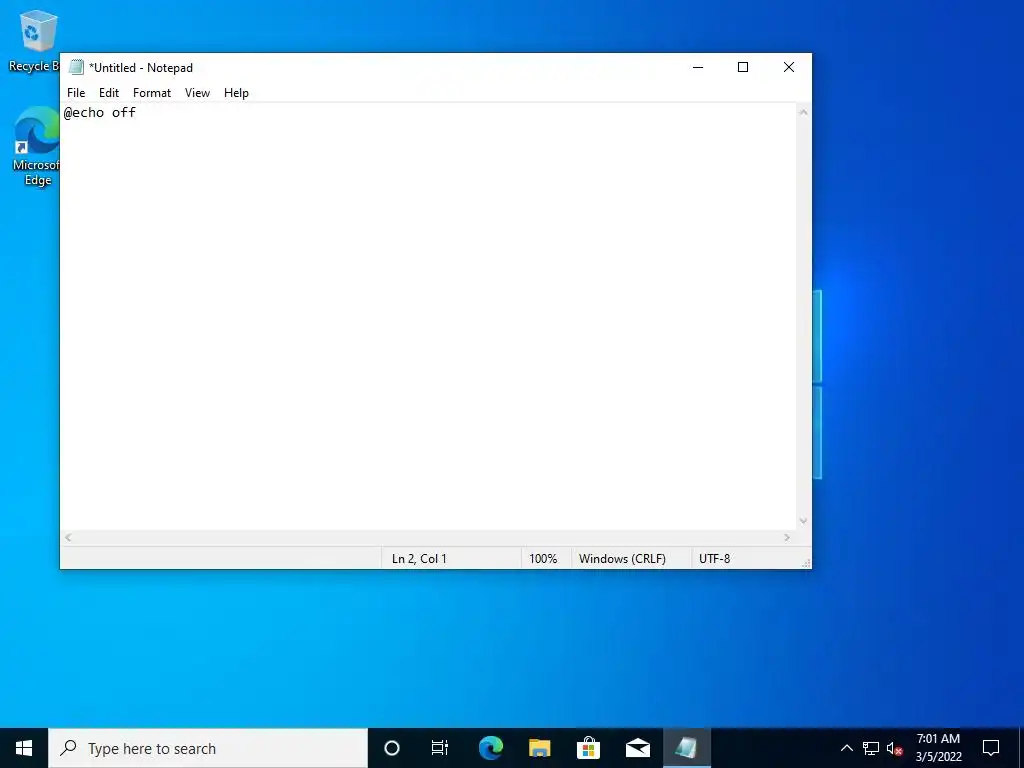Click the Notepad taskbar button
Screen dimensions: 1024x768
[686, 748]
